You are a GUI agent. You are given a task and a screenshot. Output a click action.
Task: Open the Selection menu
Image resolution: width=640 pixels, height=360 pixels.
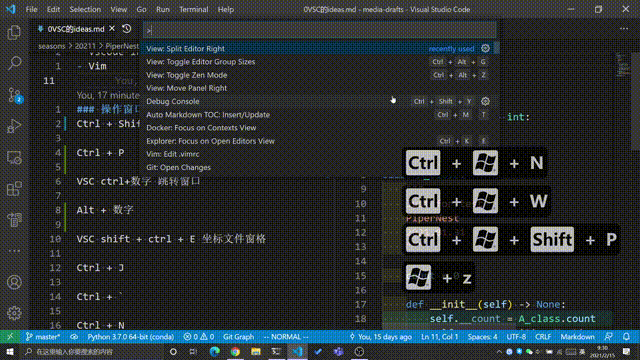click(85, 9)
